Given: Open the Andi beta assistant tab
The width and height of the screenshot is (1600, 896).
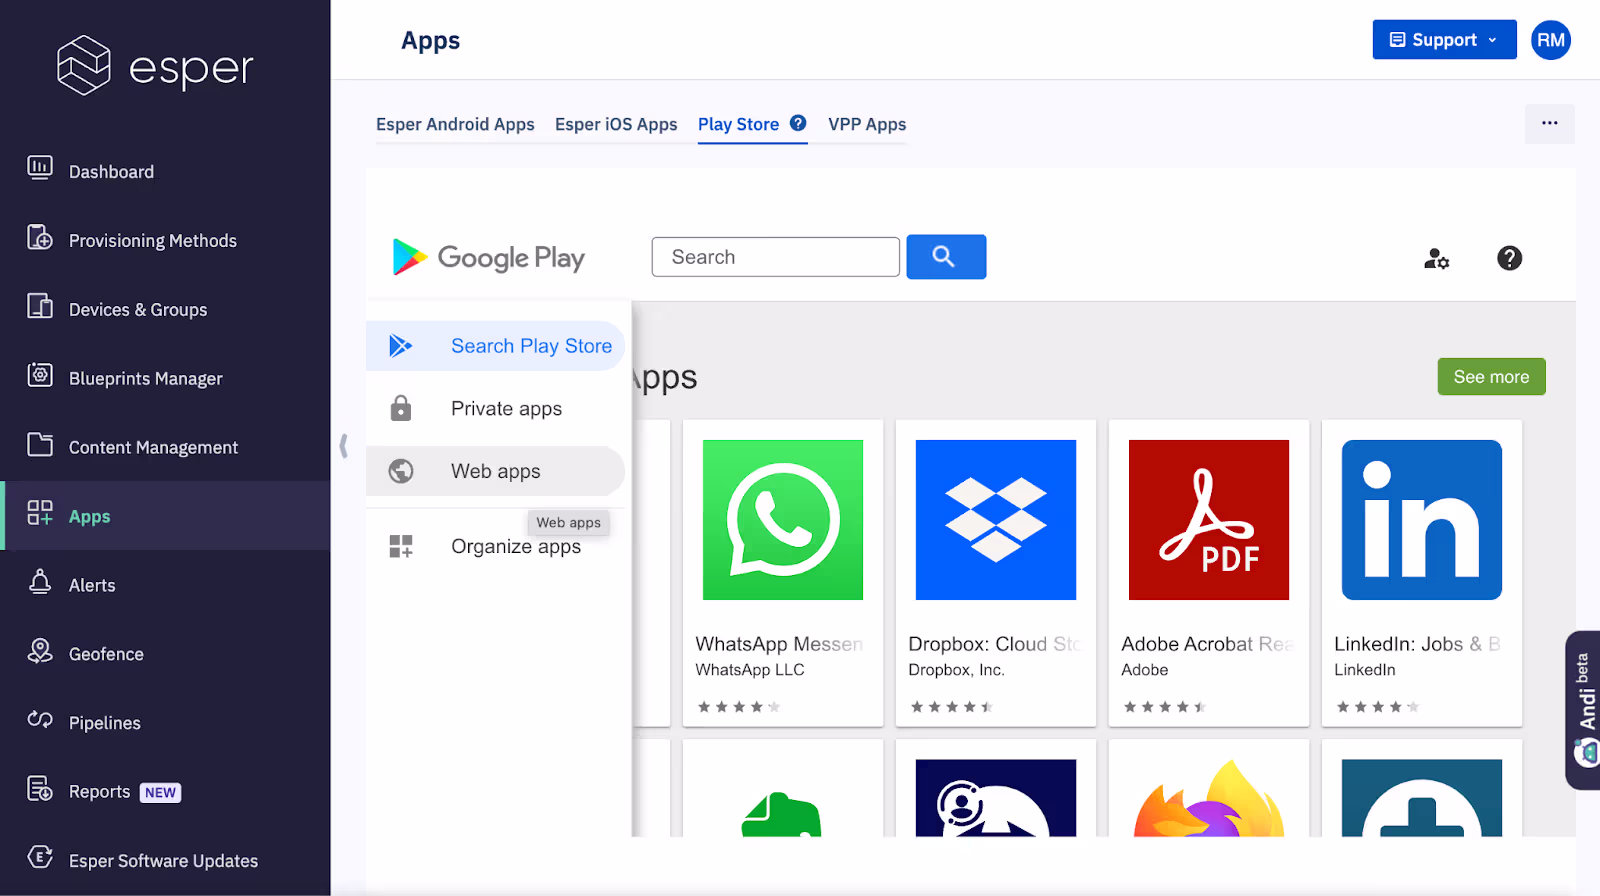Looking at the screenshot, I should point(1583,710).
